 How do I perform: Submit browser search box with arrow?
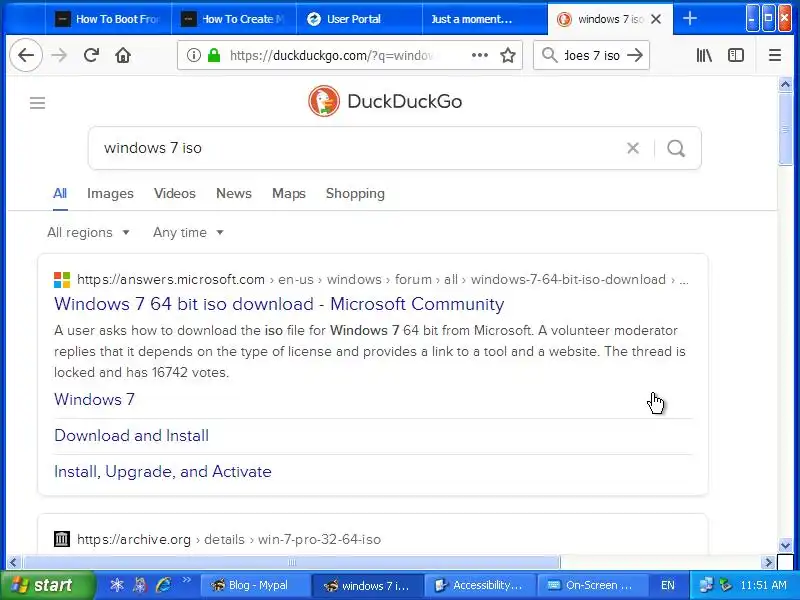pos(635,55)
